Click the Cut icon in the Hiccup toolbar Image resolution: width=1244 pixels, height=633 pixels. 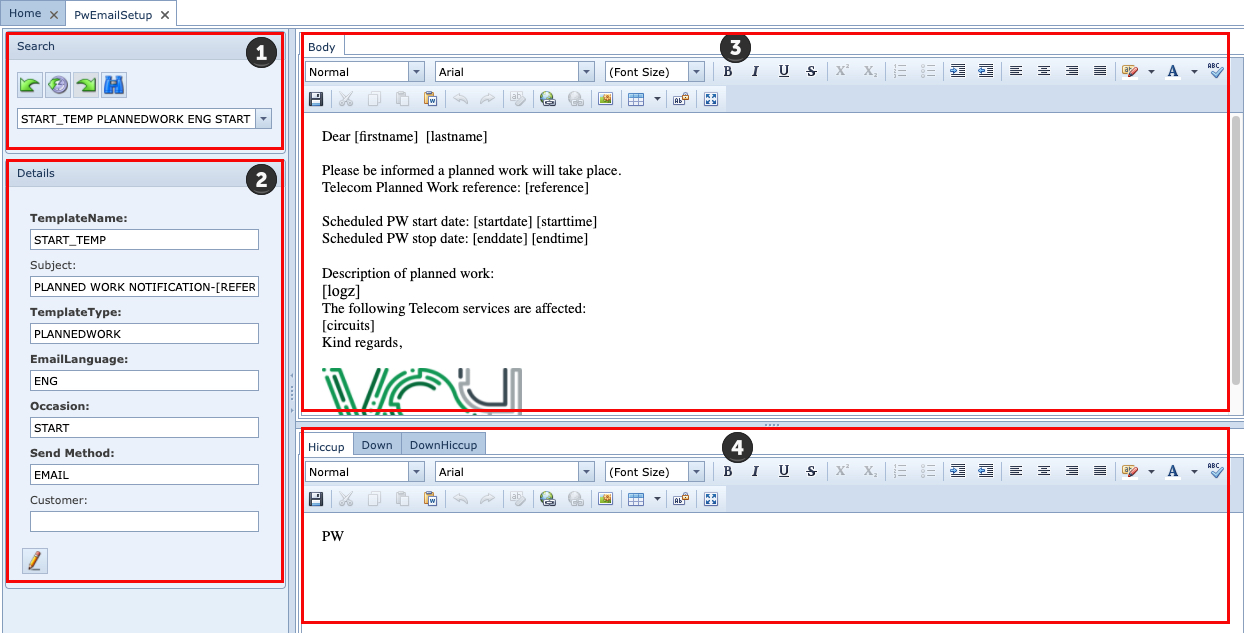point(346,499)
